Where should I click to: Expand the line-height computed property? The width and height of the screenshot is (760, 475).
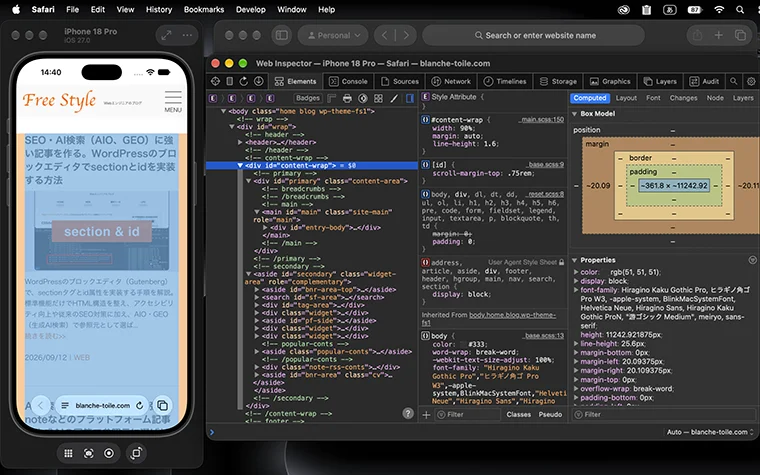(576, 344)
